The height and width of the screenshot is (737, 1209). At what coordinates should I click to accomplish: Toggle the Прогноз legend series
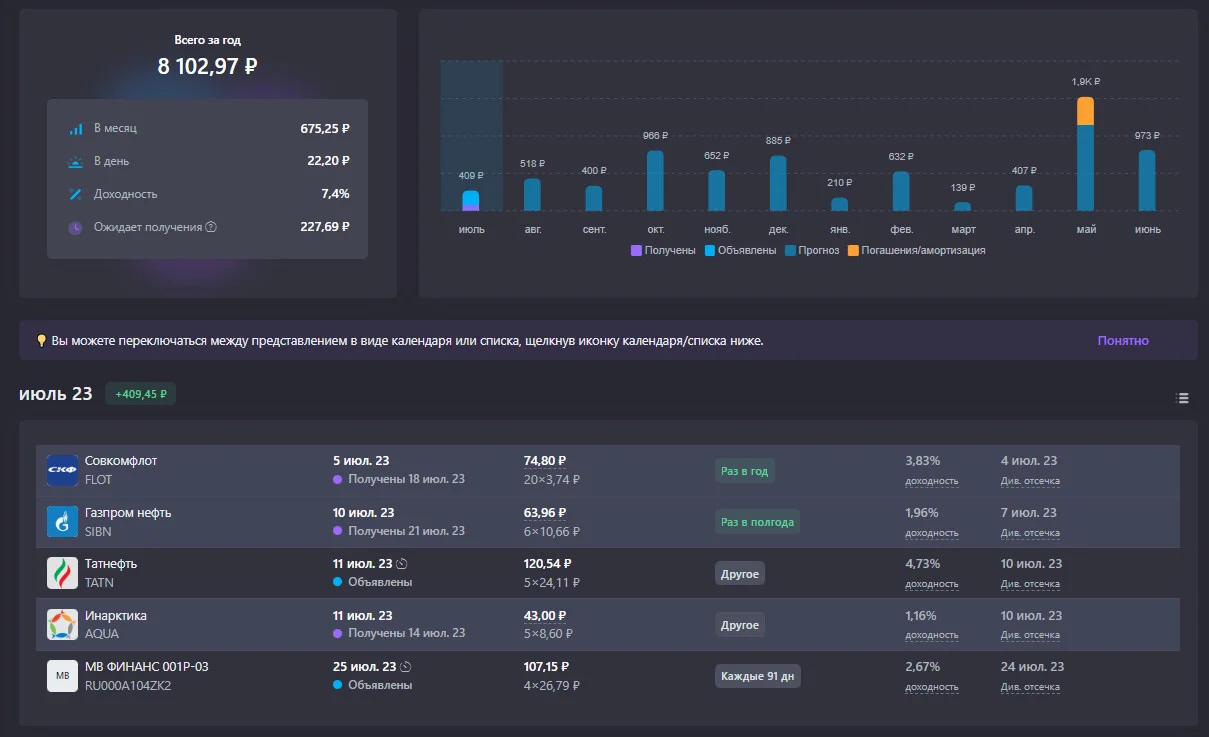812,250
